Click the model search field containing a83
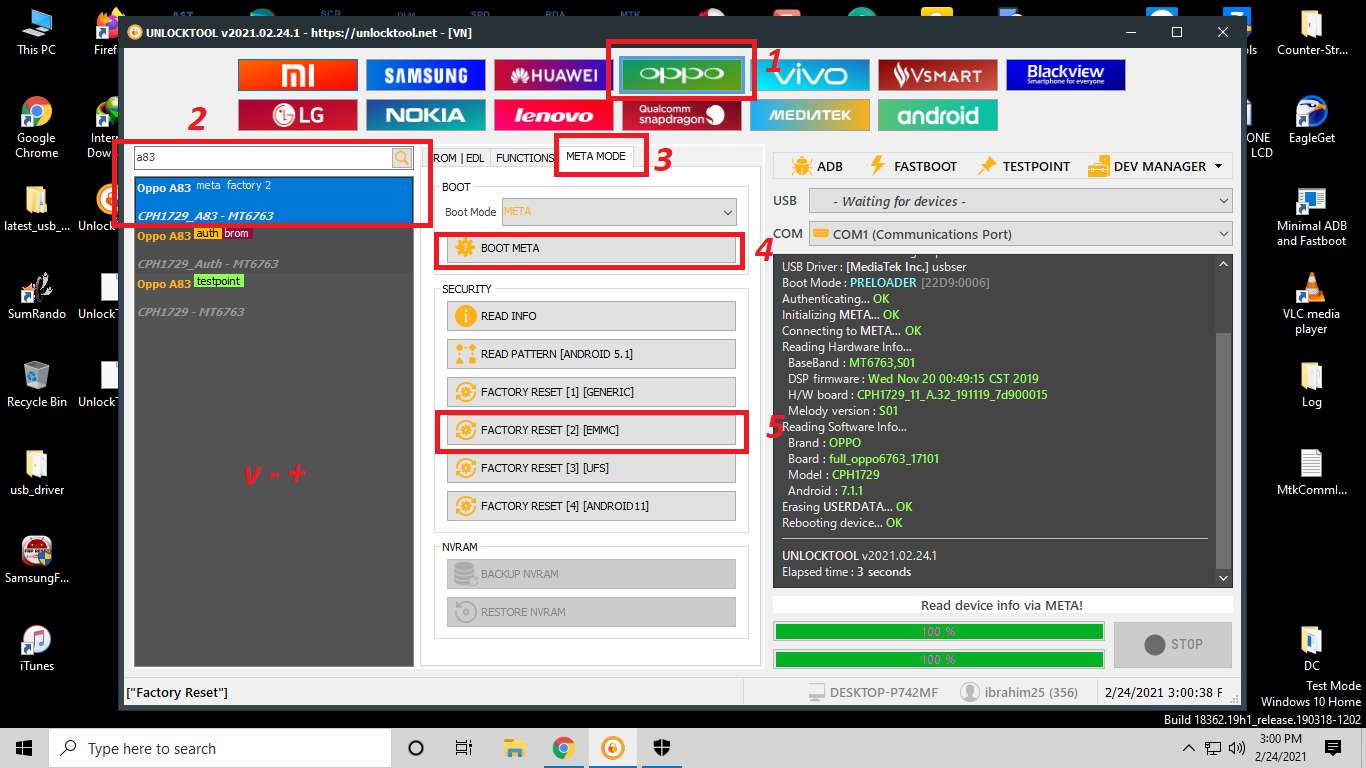Screen dimensions: 1366x768 coord(263,157)
